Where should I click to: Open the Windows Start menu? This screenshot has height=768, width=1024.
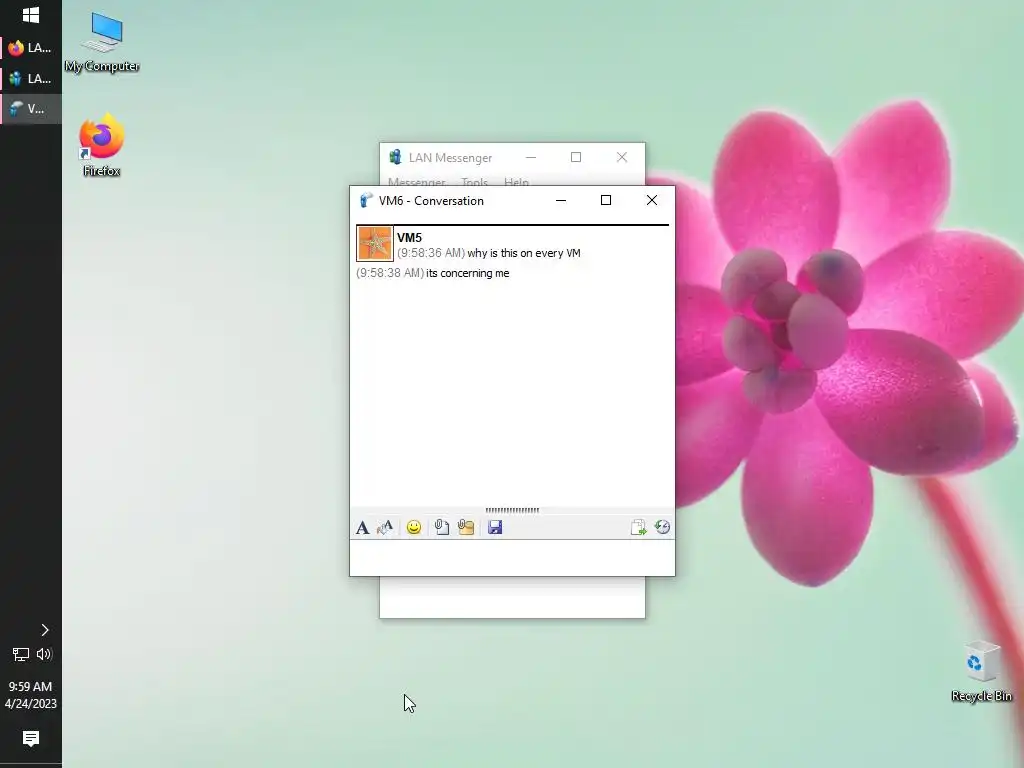click(31, 15)
